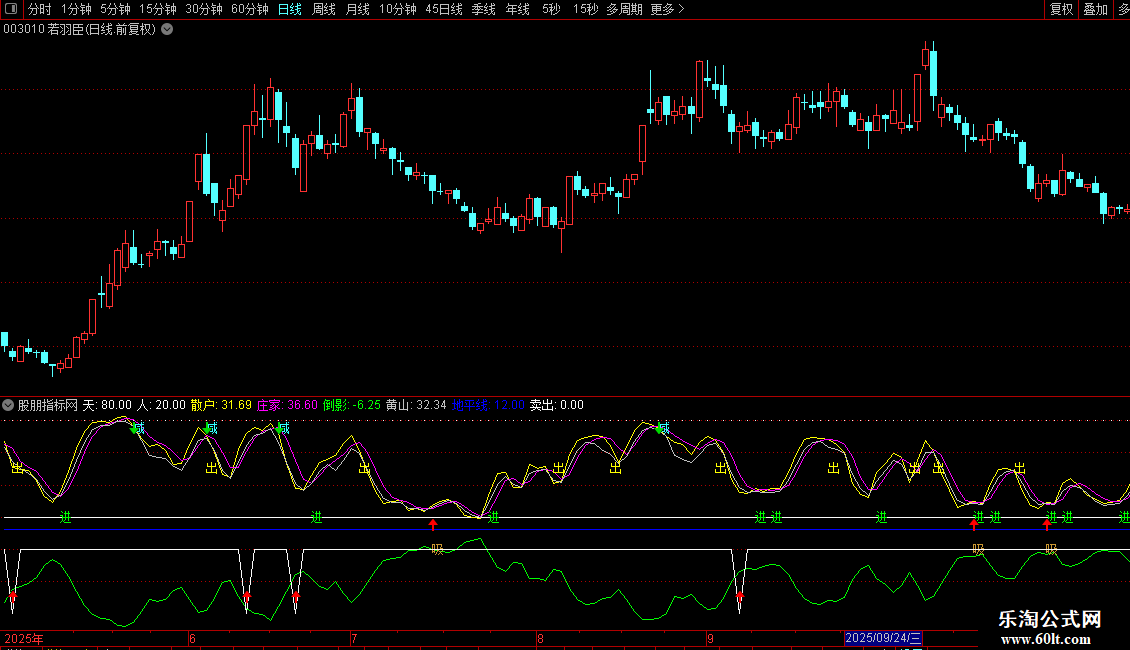1130x650 pixels.
Task: Switch to the 分时 intraday view
Action: (39, 10)
